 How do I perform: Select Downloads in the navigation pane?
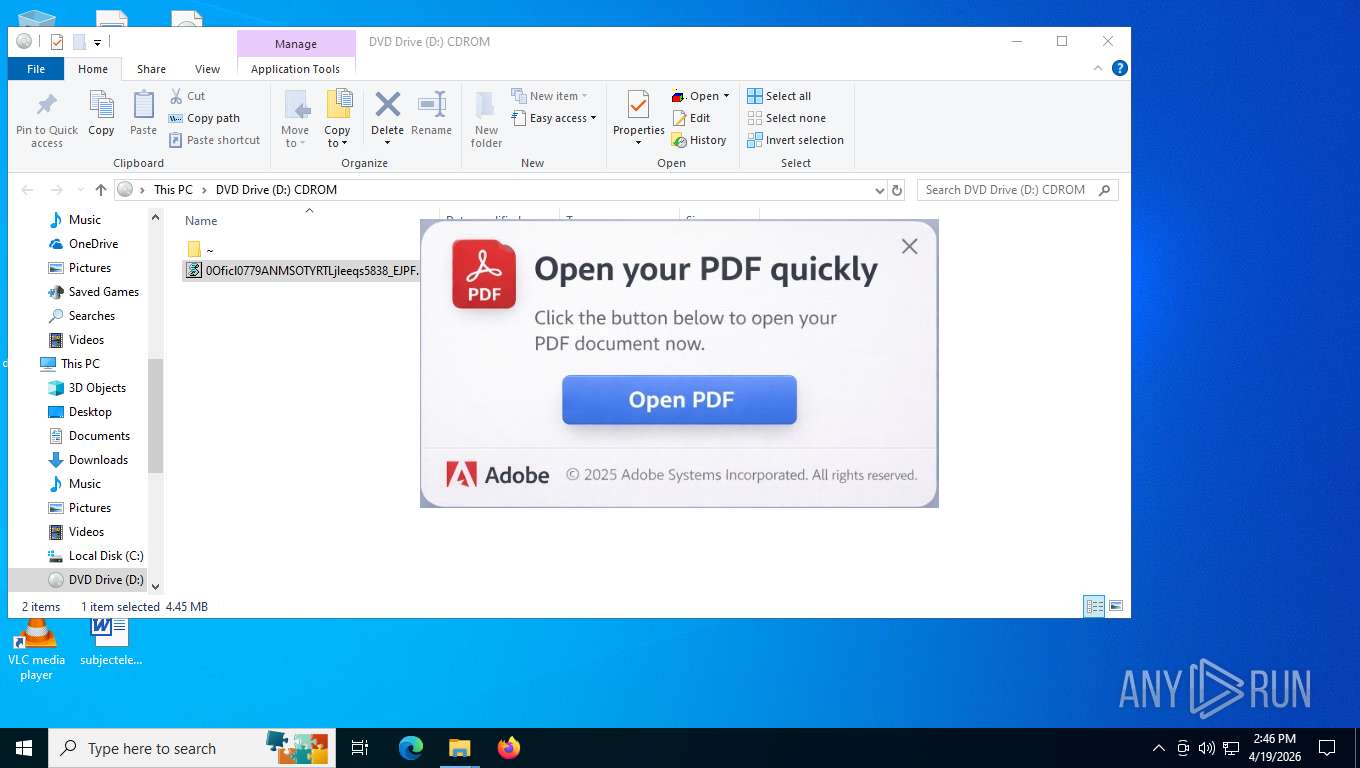point(98,460)
